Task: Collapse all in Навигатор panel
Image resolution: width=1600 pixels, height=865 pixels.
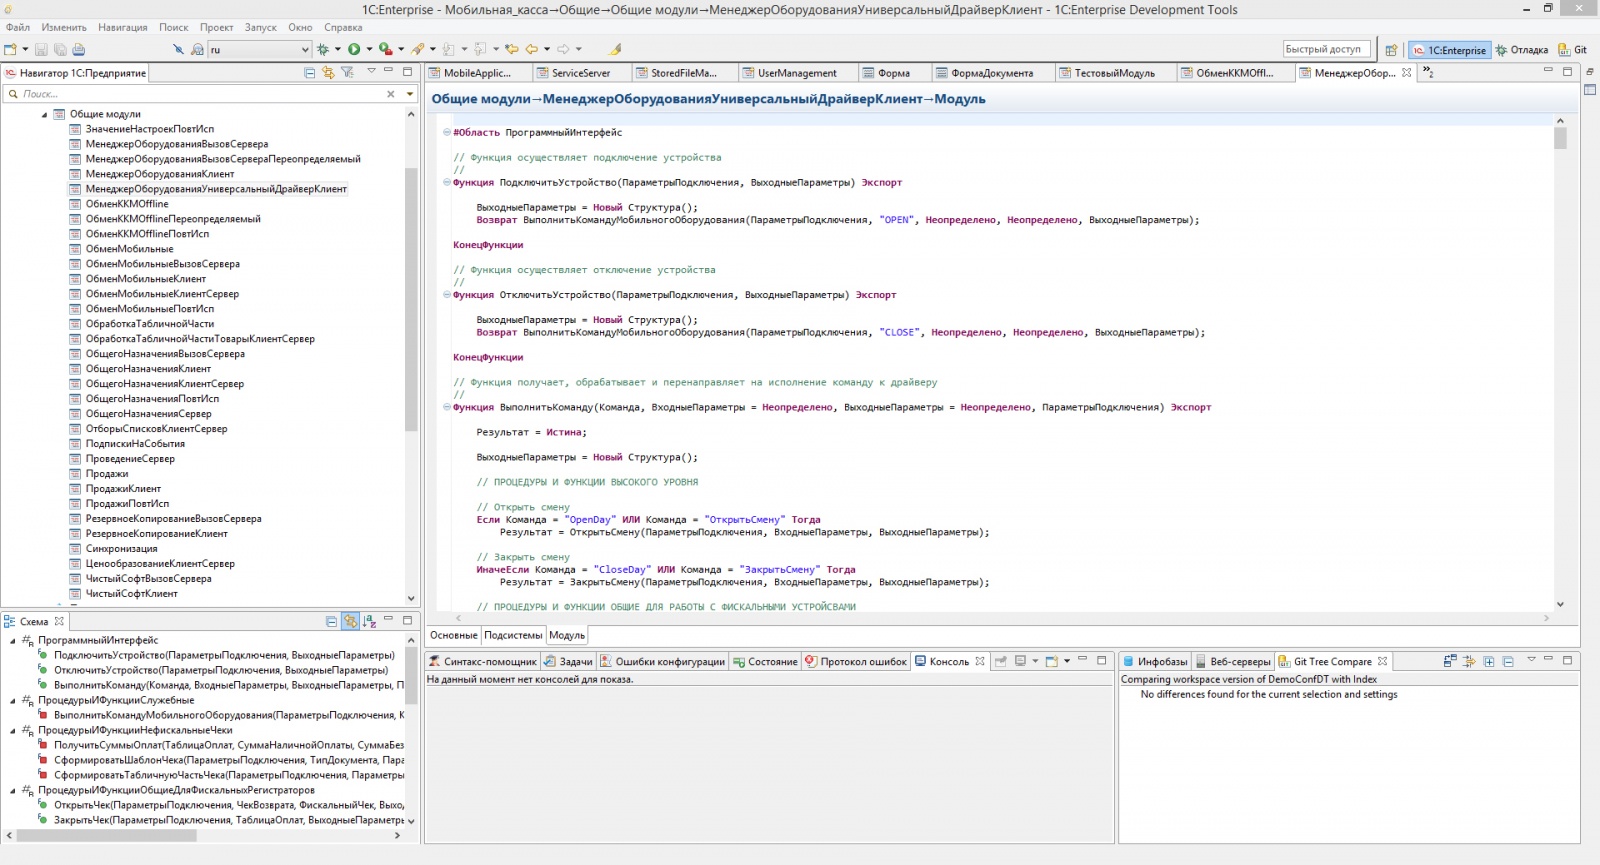Action: (x=310, y=72)
